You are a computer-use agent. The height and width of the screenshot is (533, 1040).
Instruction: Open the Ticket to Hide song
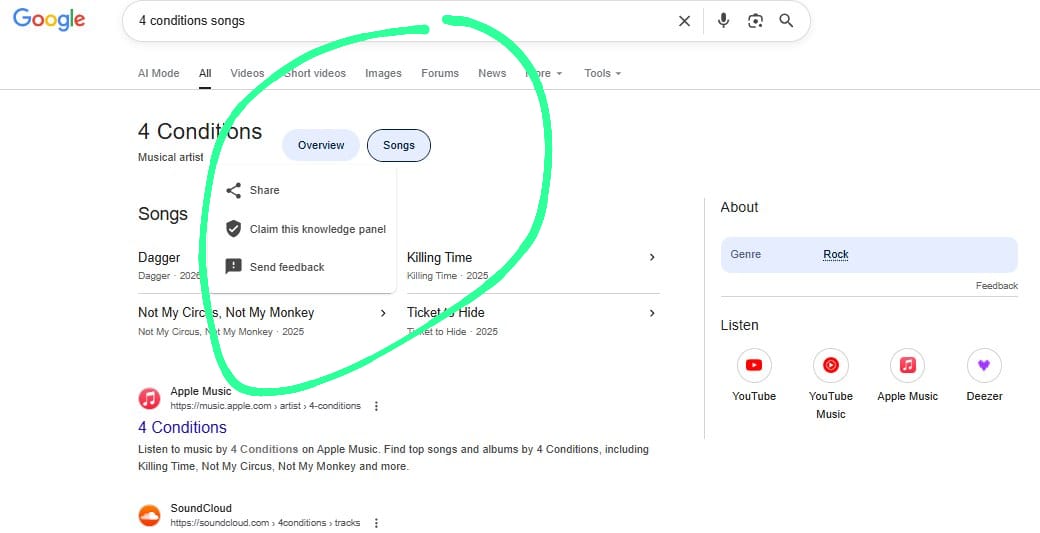(446, 313)
